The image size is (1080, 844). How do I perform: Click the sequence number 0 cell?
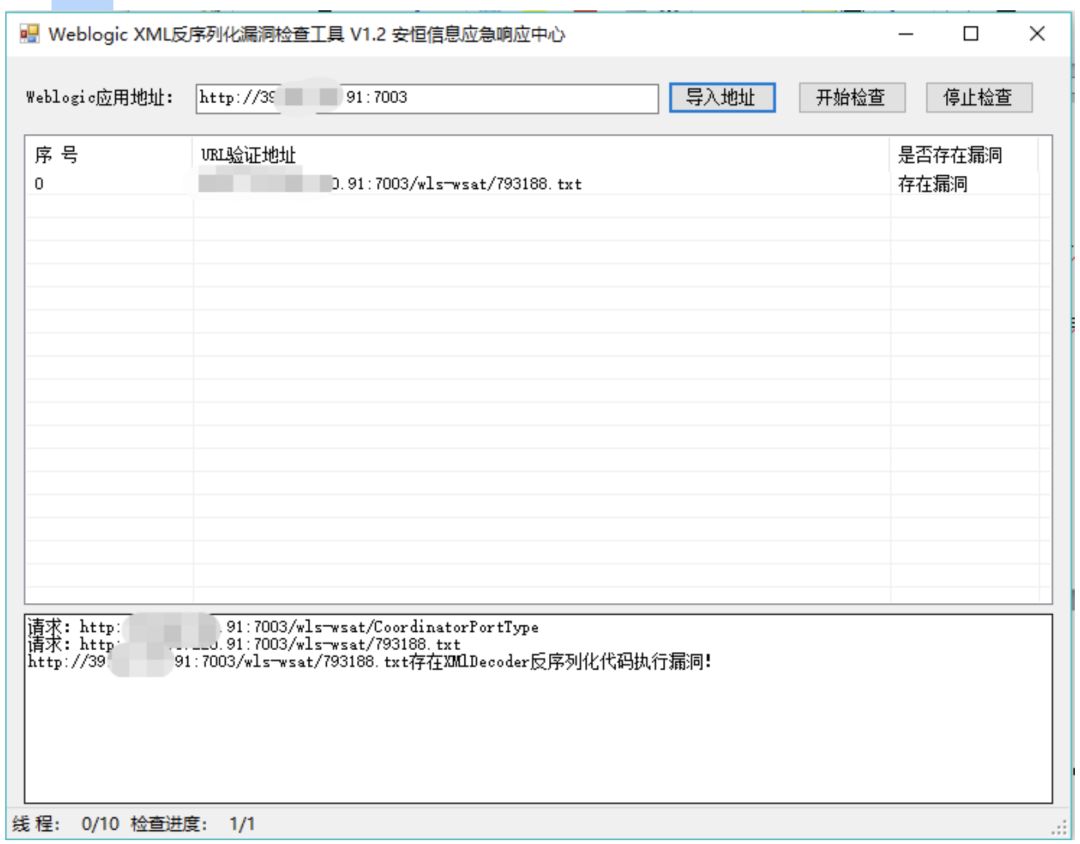click(x=39, y=185)
